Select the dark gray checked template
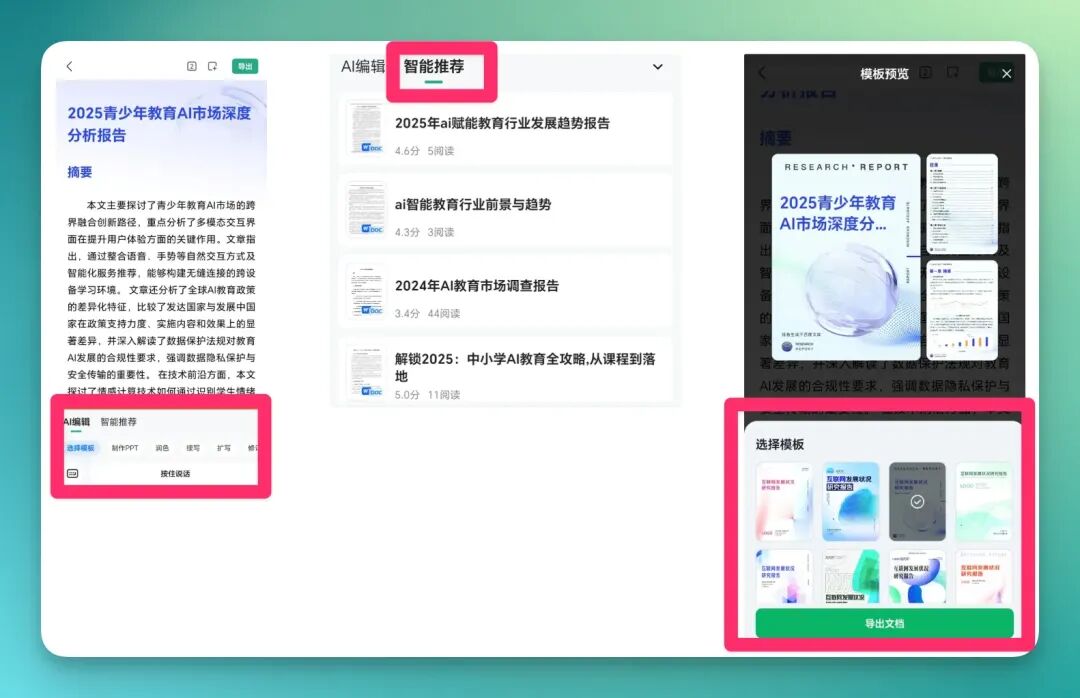 (917, 501)
